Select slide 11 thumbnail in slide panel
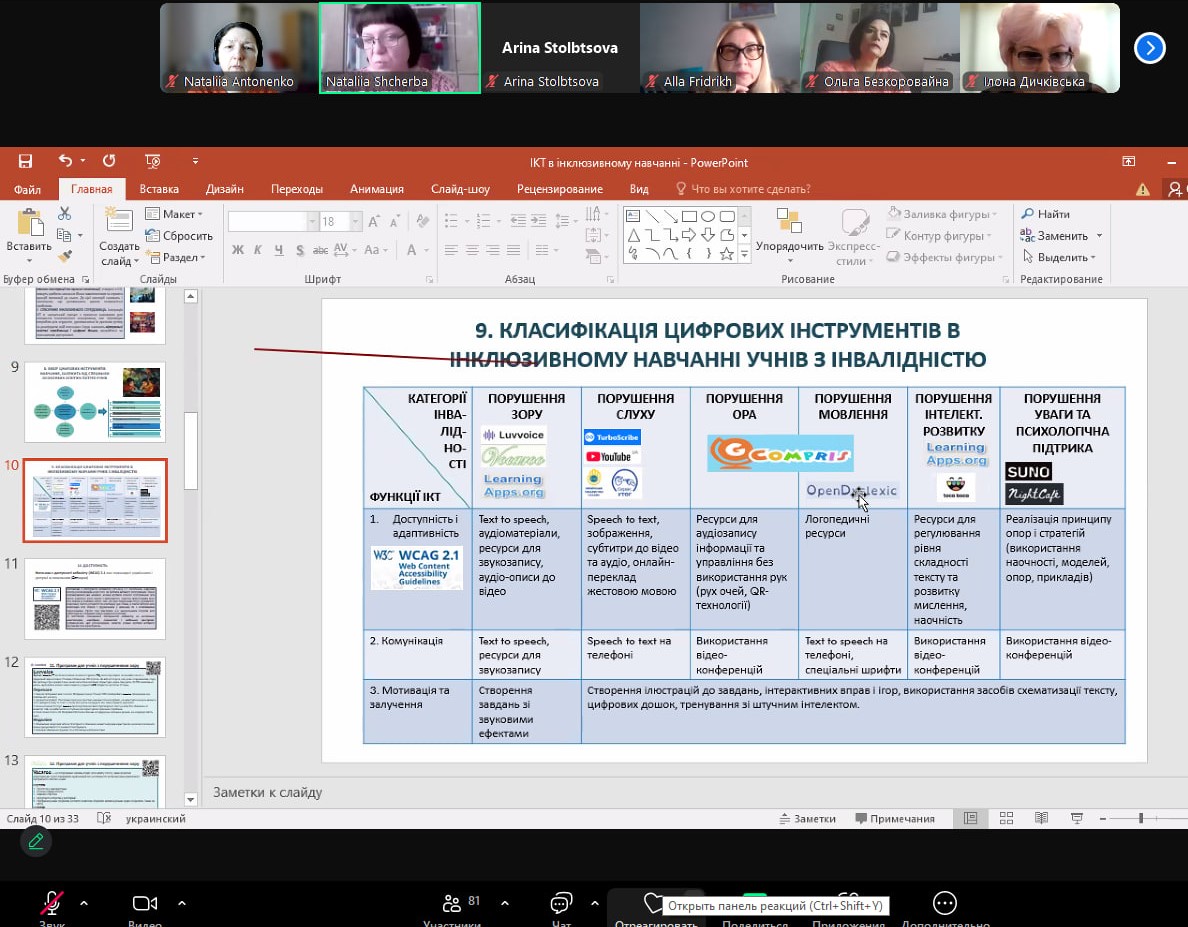Screen dimensions: 1188x927 click(x=95, y=599)
